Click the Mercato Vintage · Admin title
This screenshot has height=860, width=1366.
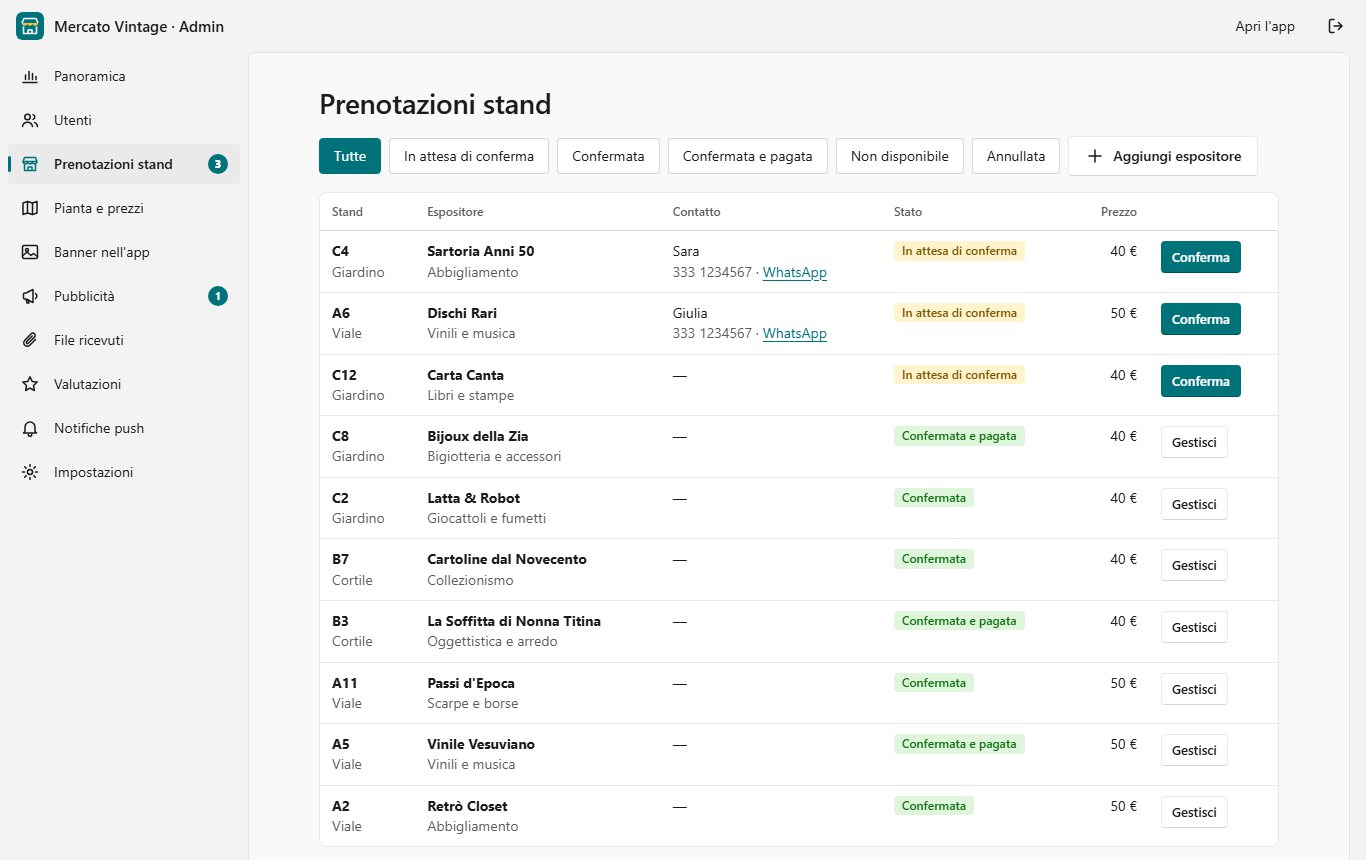point(139,27)
